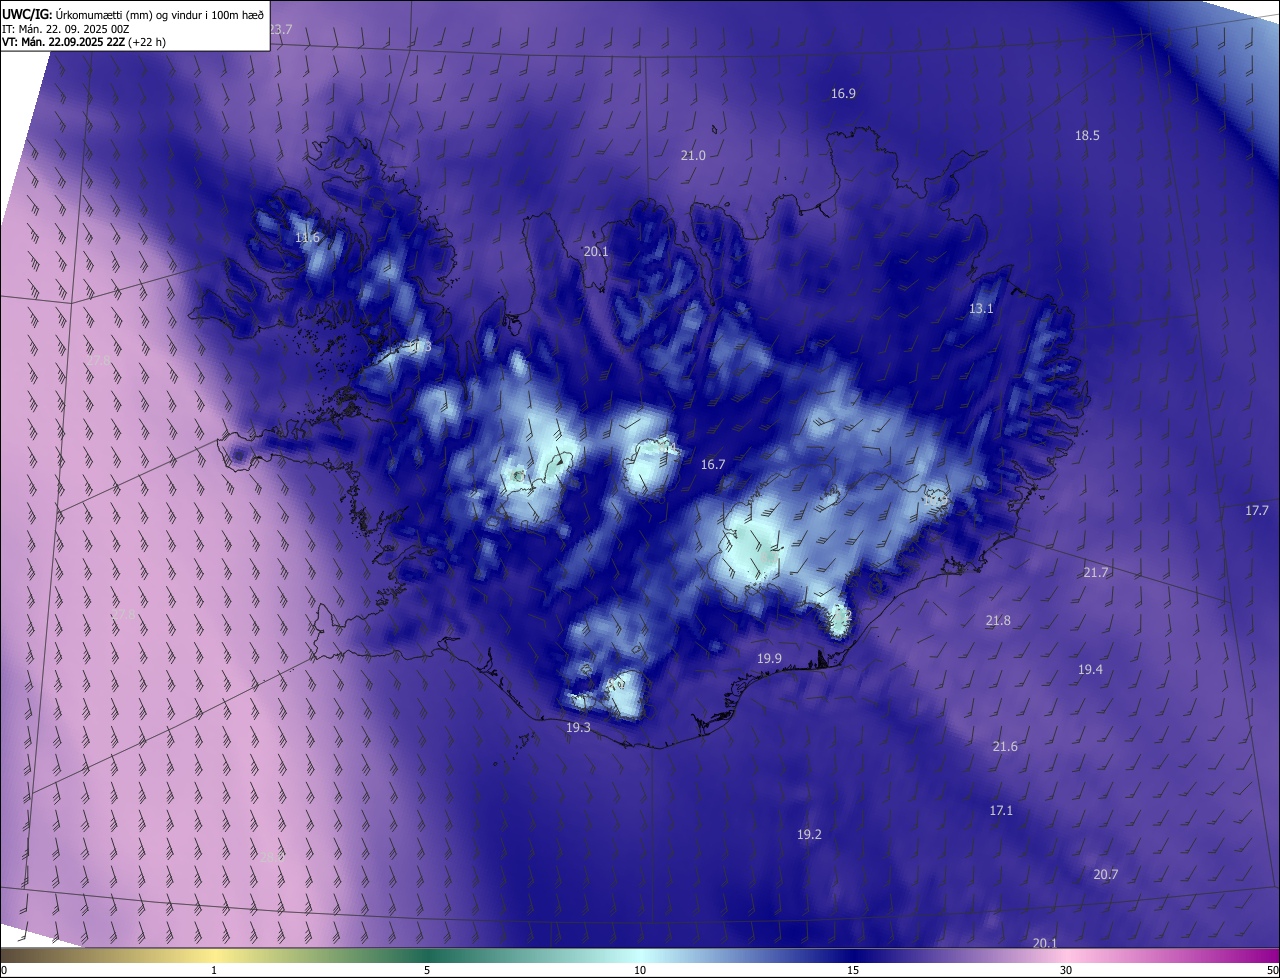Screen dimensions: 1280x978
Task: Click the '0' label on the color scale
Action: pos(4,970)
